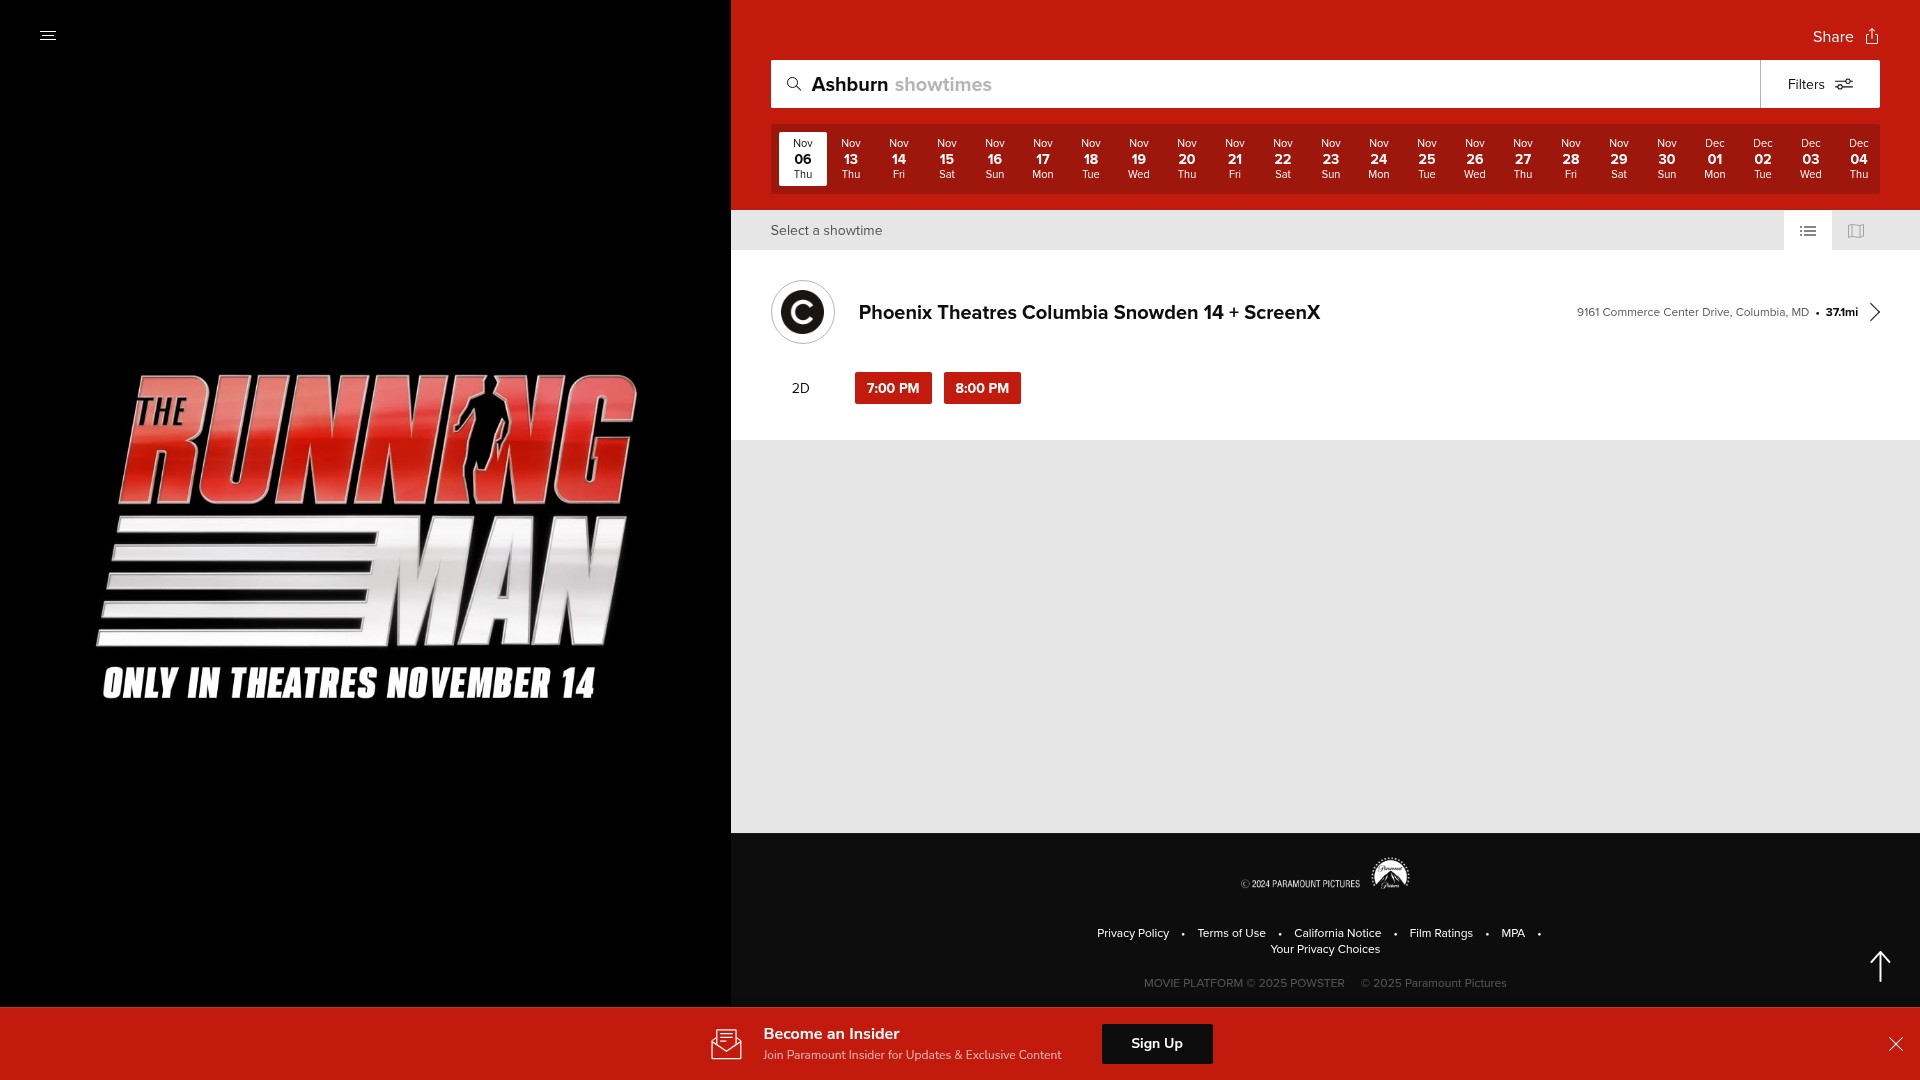
Task: Select date Dec 01 Mon
Action: pyautogui.click(x=1715, y=159)
